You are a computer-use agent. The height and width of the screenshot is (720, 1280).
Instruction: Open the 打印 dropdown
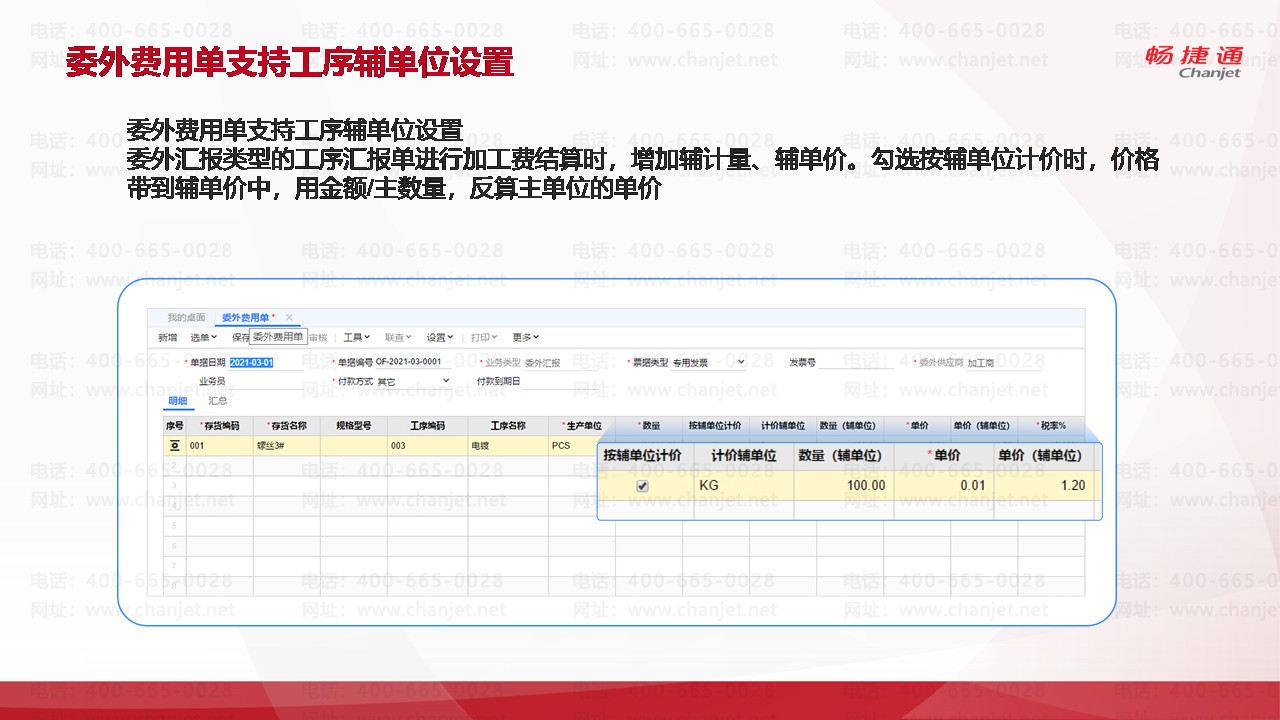[484, 338]
